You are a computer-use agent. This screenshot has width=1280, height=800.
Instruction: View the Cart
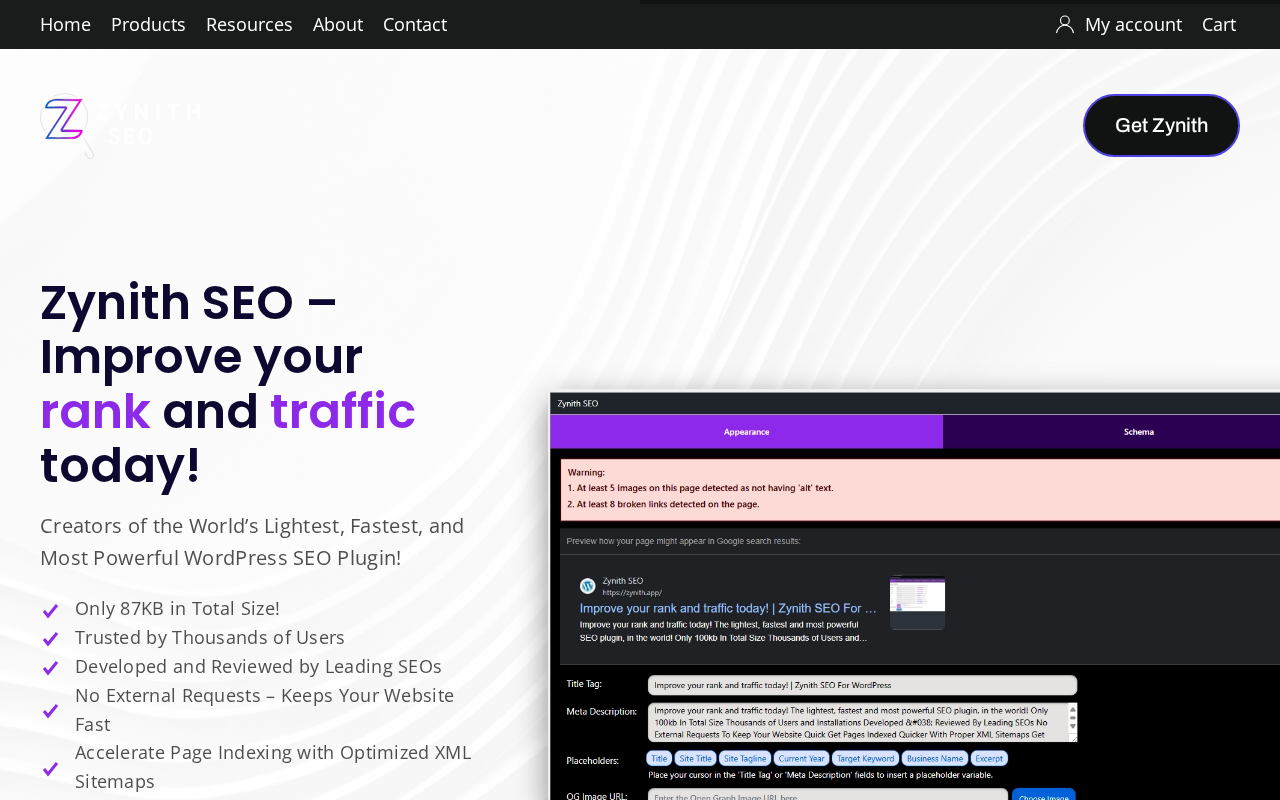pyautogui.click(x=1219, y=24)
